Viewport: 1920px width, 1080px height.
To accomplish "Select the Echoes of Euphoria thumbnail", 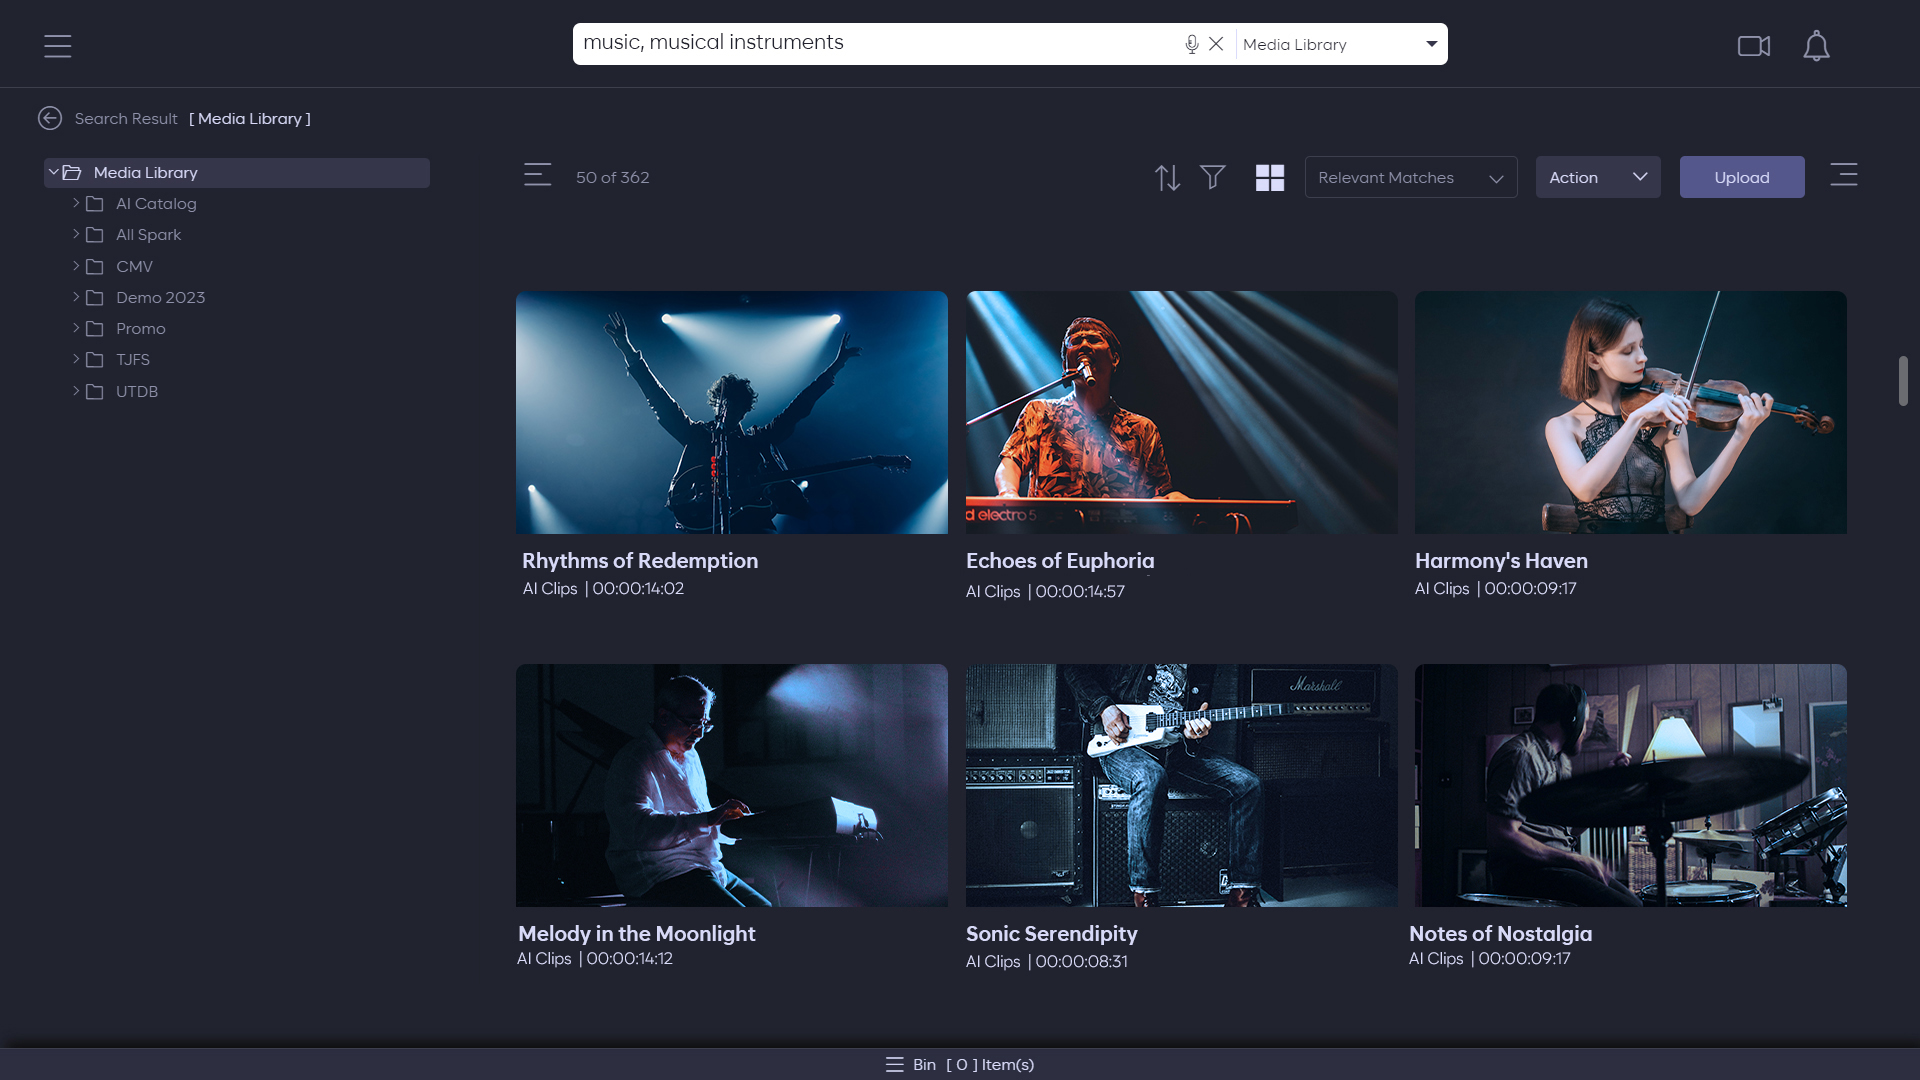I will point(1181,412).
